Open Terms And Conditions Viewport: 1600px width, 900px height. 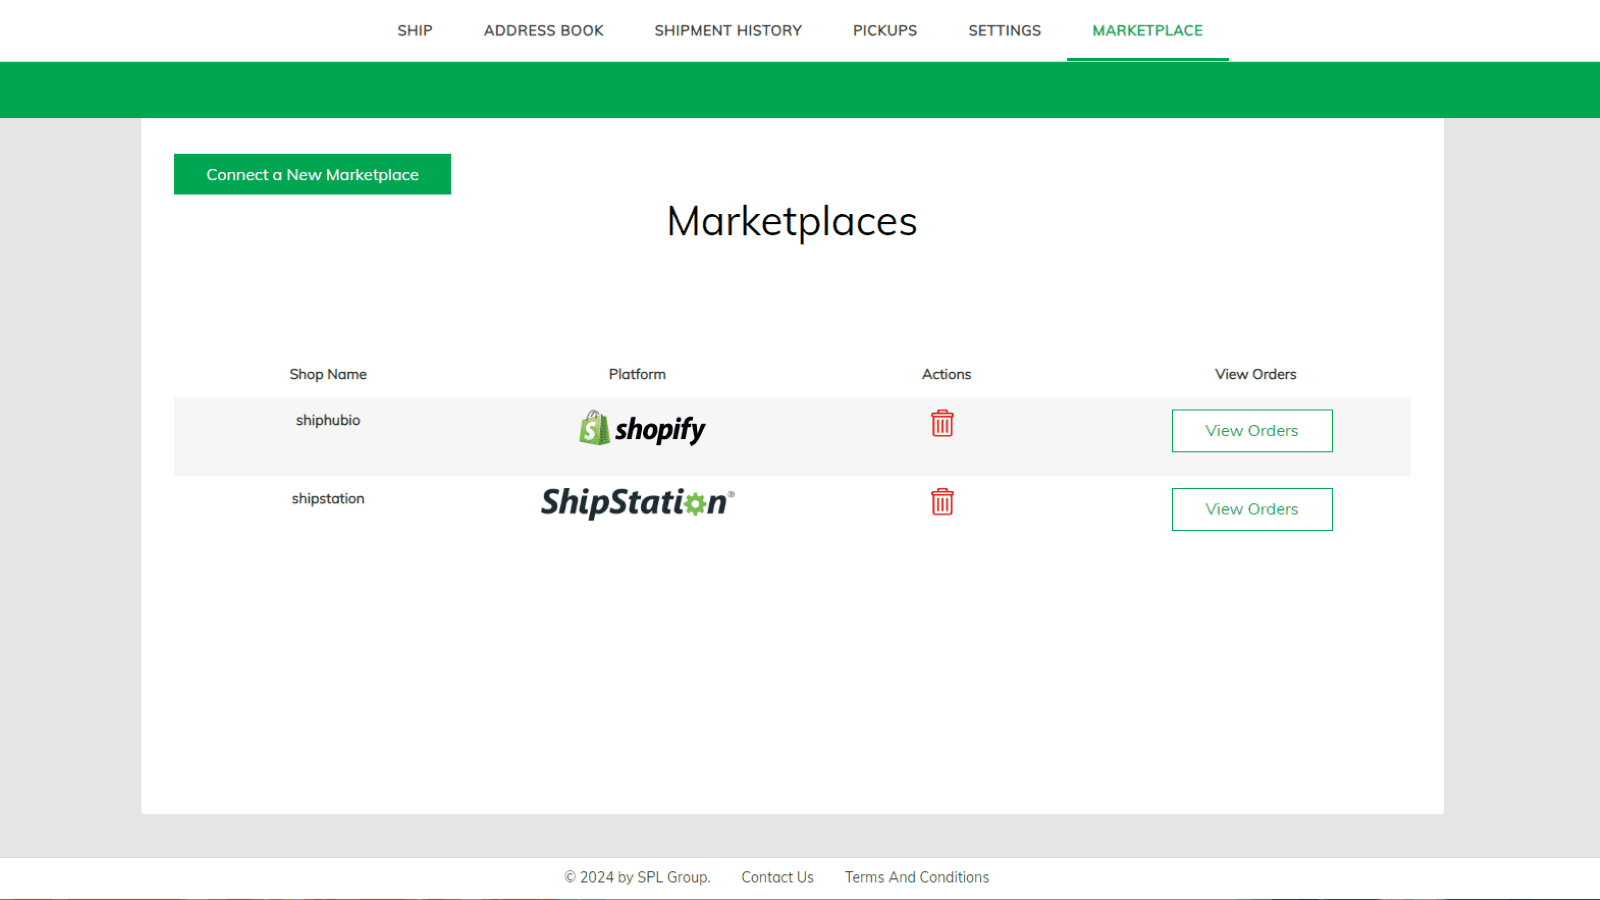coord(916,877)
